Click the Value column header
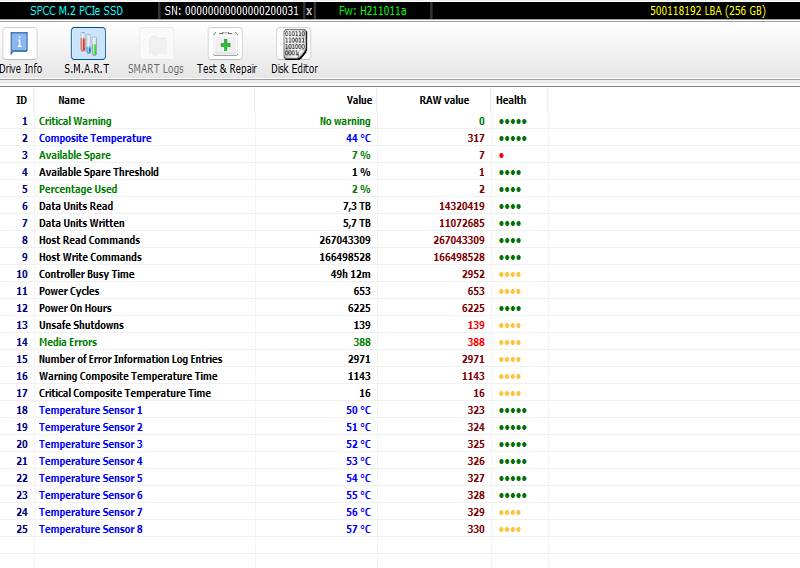 point(359,100)
